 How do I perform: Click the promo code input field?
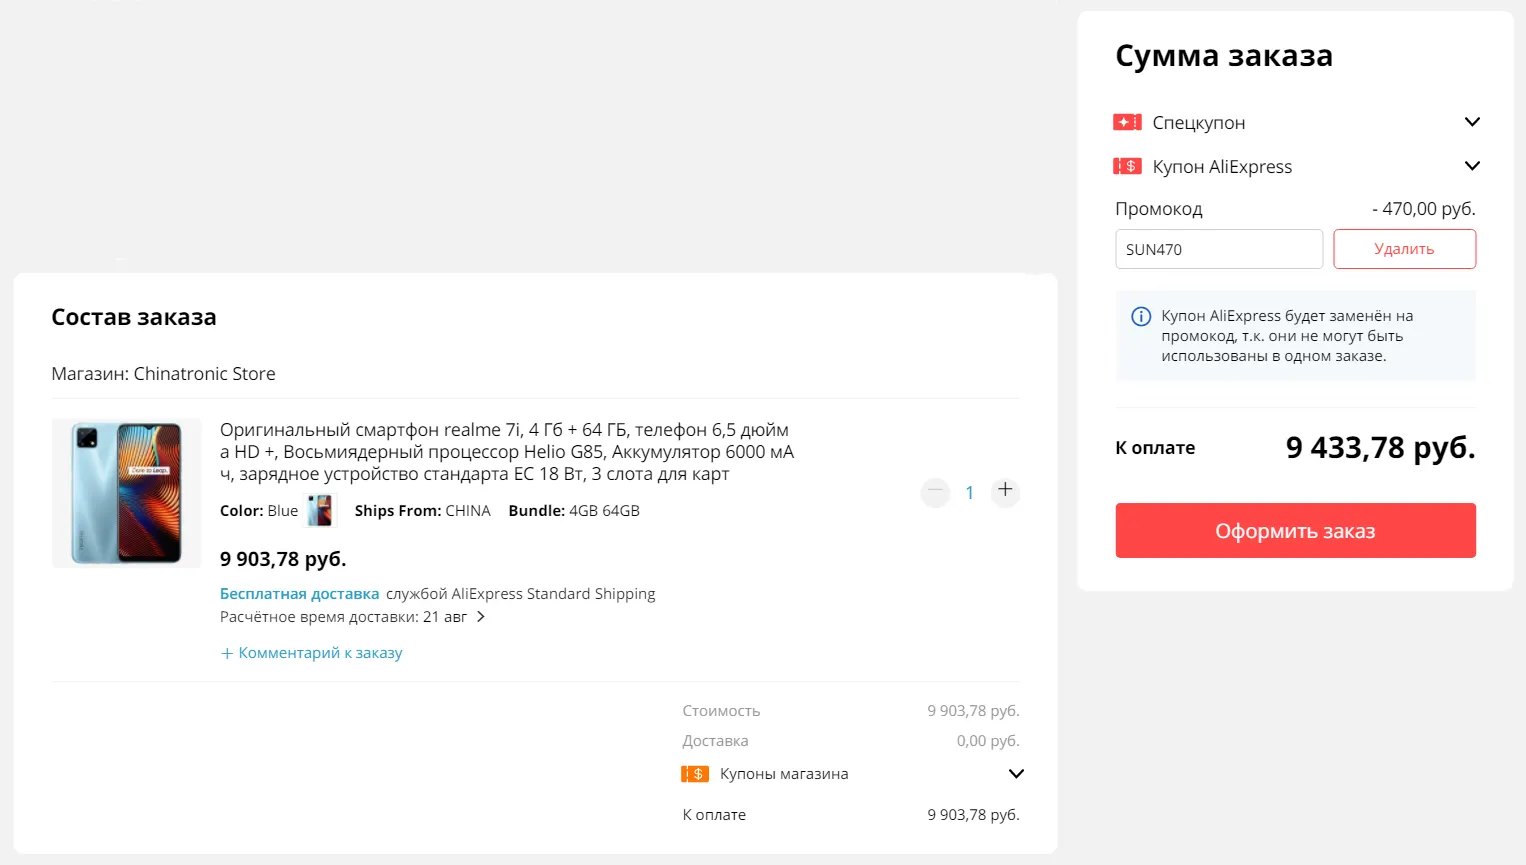pos(1218,249)
